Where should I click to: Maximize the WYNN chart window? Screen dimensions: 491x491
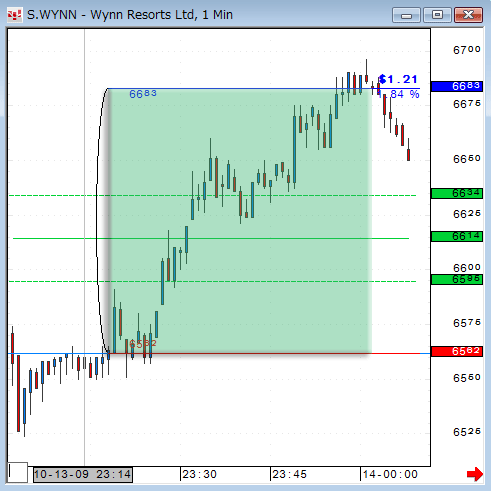click(x=437, y=15)
